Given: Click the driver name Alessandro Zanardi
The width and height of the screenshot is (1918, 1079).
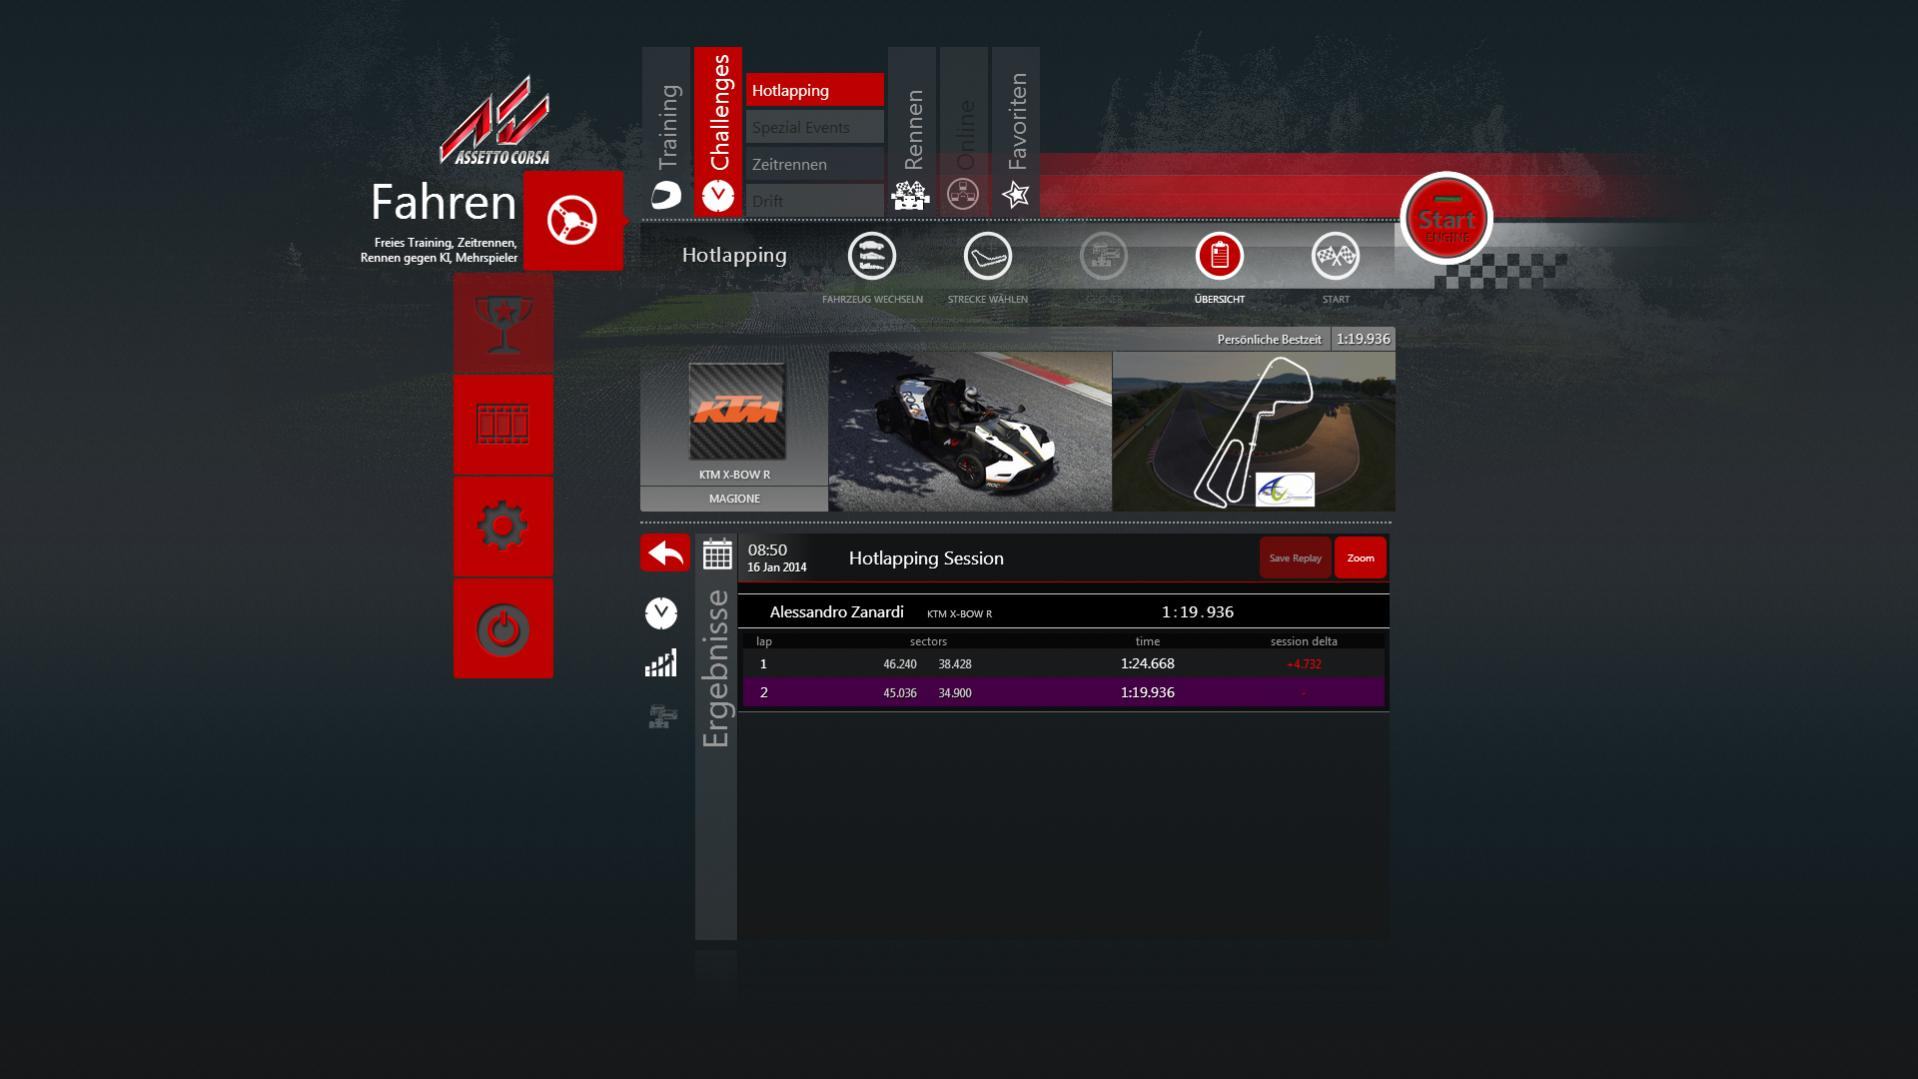Looking at the screenshot, I should tap(836, 612).
